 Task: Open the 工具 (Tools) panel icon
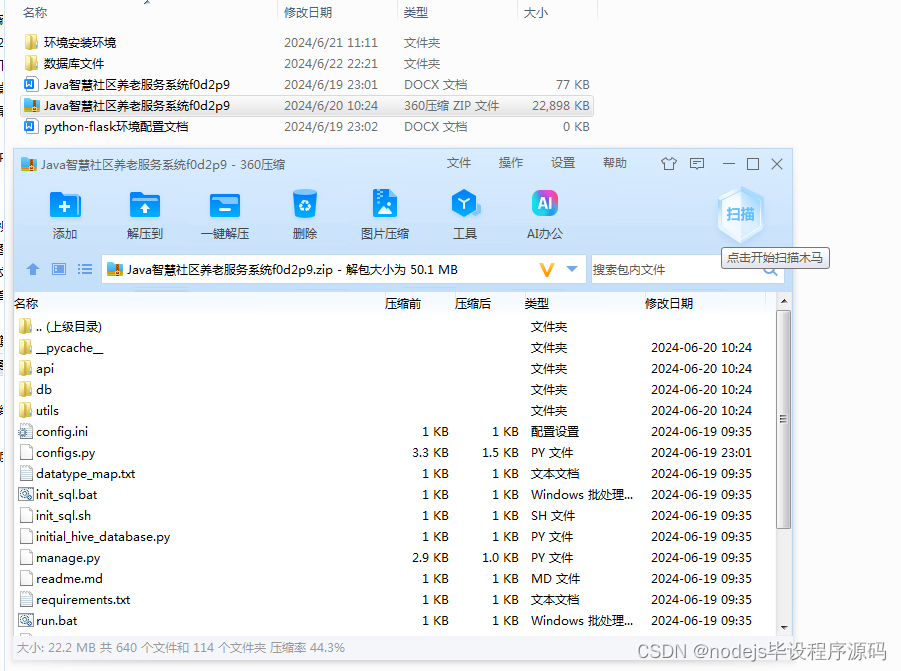point(464,210)
